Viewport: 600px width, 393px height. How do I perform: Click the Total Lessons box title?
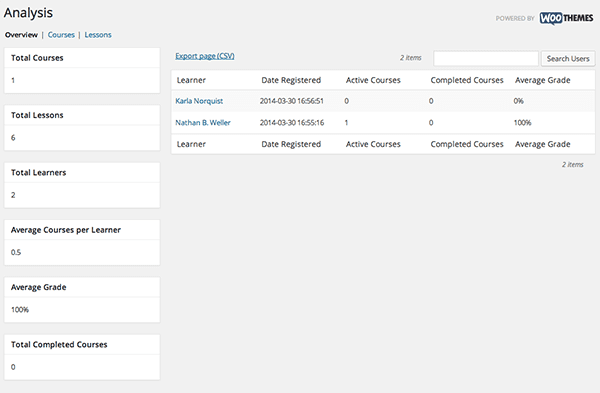[37, 115]
